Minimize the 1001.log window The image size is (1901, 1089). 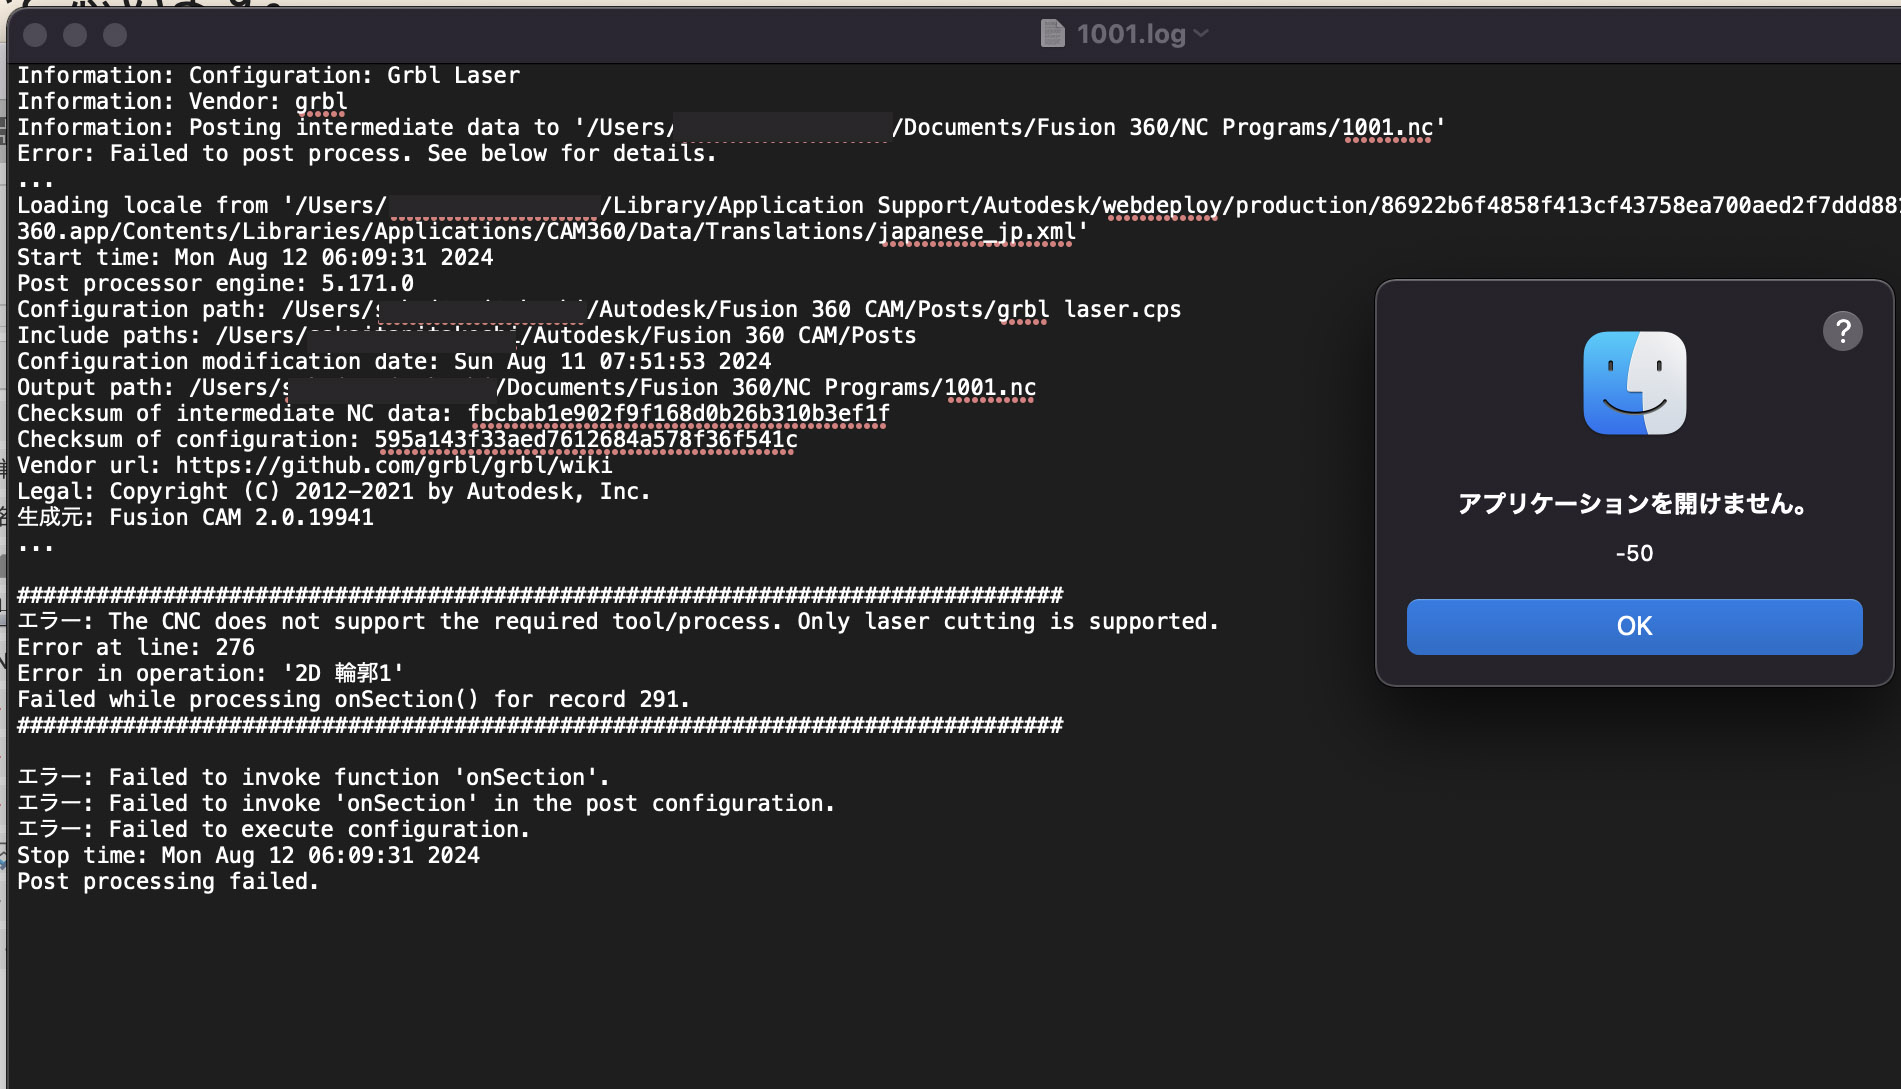[75, 35]
